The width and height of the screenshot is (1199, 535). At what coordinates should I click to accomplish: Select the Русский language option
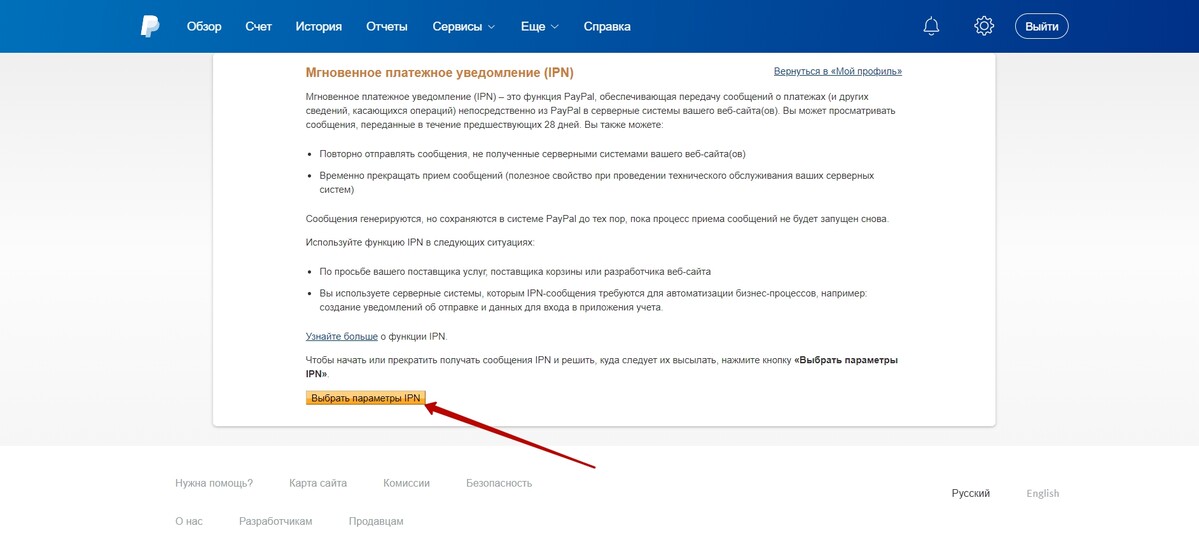(971, 493)
